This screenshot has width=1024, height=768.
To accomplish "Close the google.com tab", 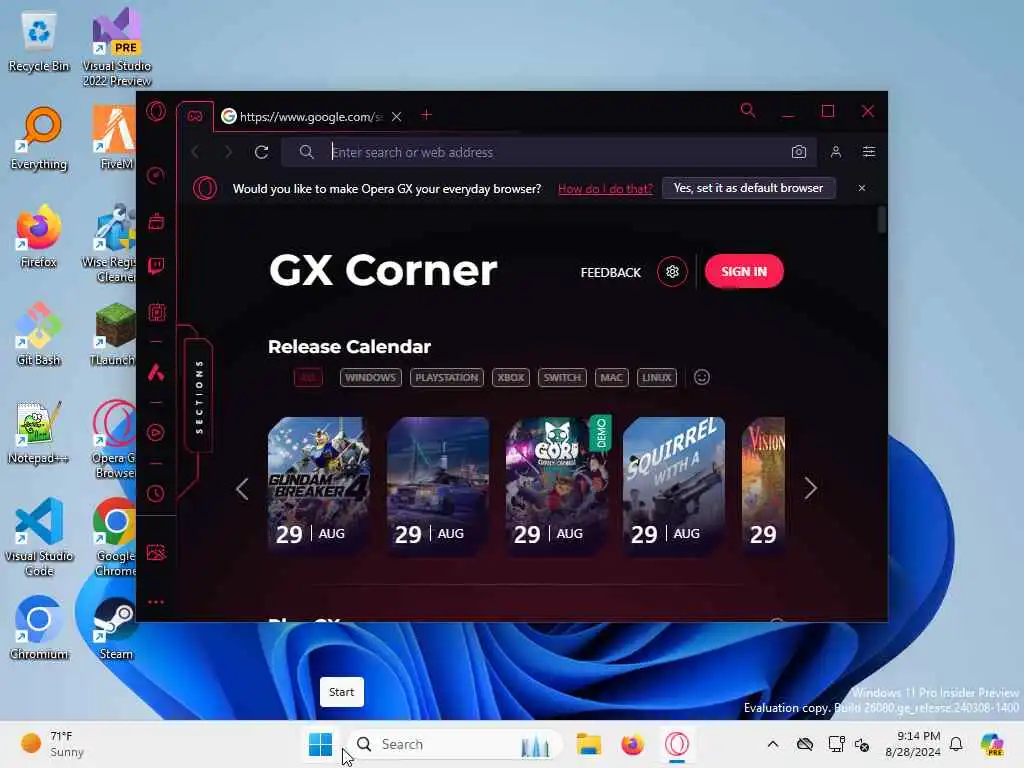I will 396,116.
